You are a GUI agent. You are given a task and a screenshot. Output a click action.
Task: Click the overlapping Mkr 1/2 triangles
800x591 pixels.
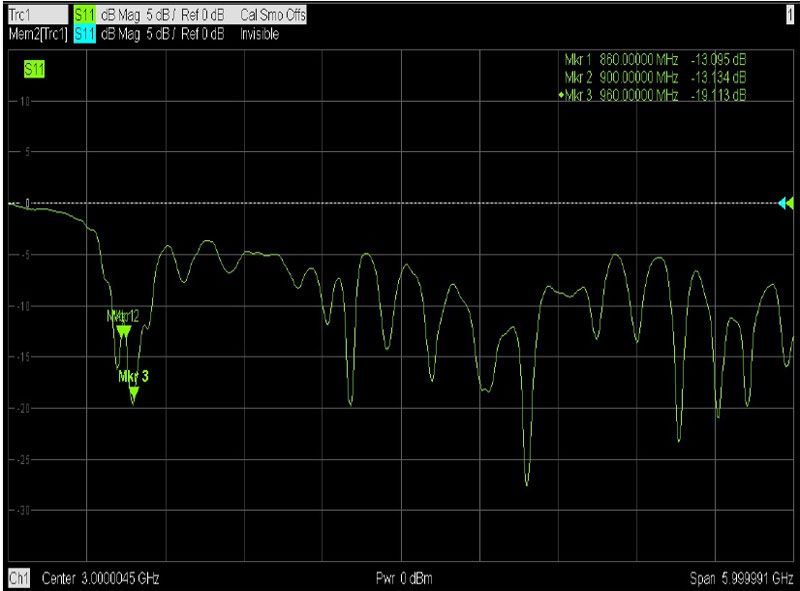coord(123,332)
